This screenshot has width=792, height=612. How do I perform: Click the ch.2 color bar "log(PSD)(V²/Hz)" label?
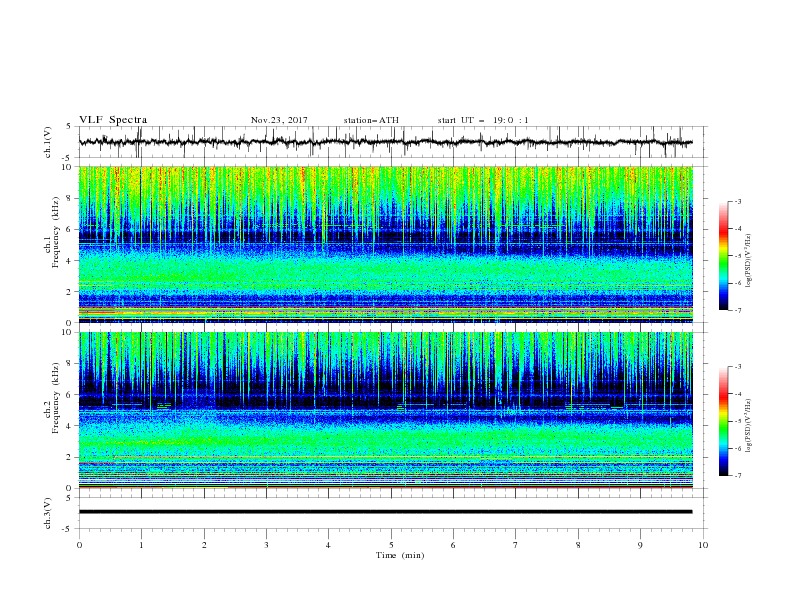[748, 425]
